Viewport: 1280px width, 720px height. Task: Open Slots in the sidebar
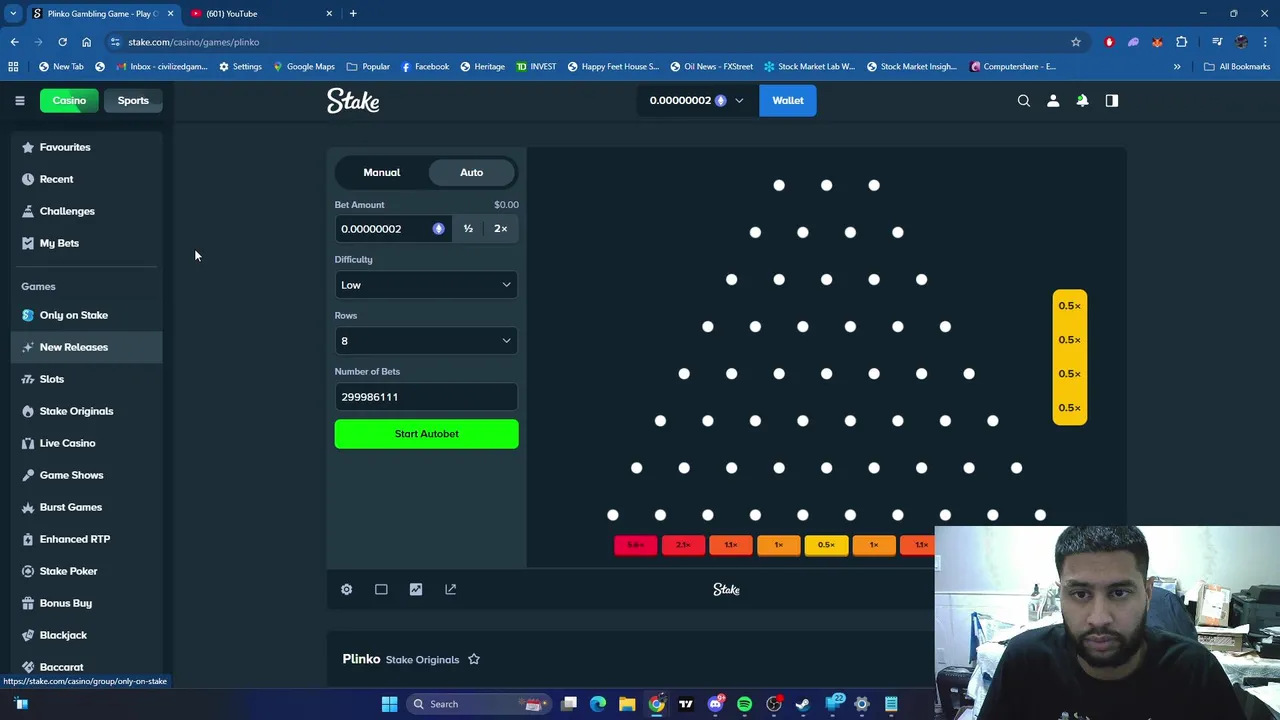pyautogui.click(x=86, y=379)
